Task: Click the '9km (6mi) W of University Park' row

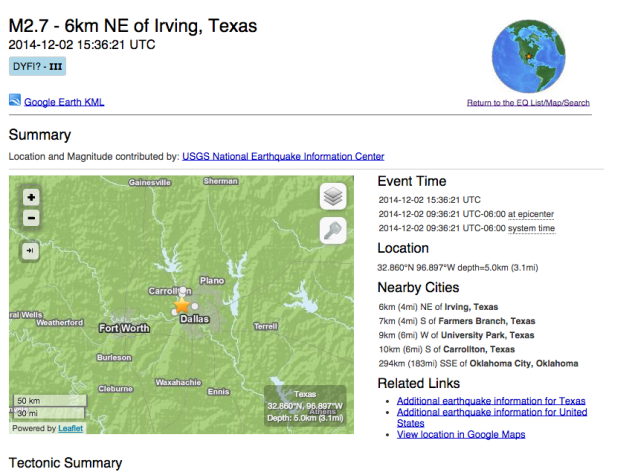Action: 456,335
